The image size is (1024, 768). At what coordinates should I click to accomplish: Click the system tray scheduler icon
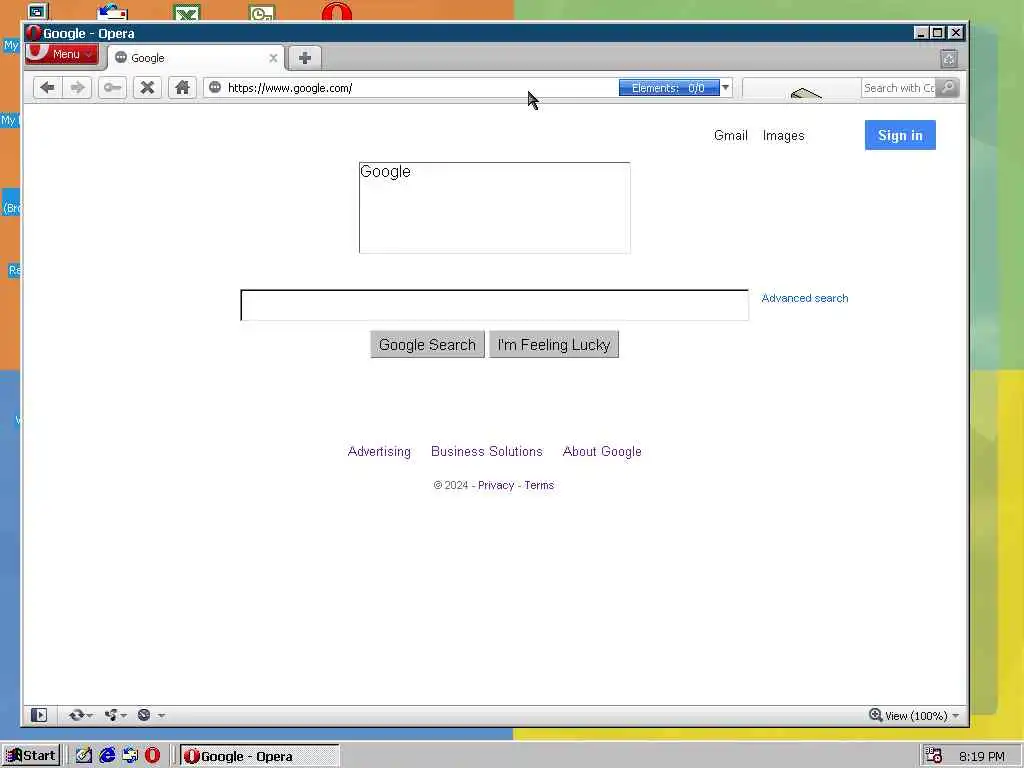tap(933, 756)
